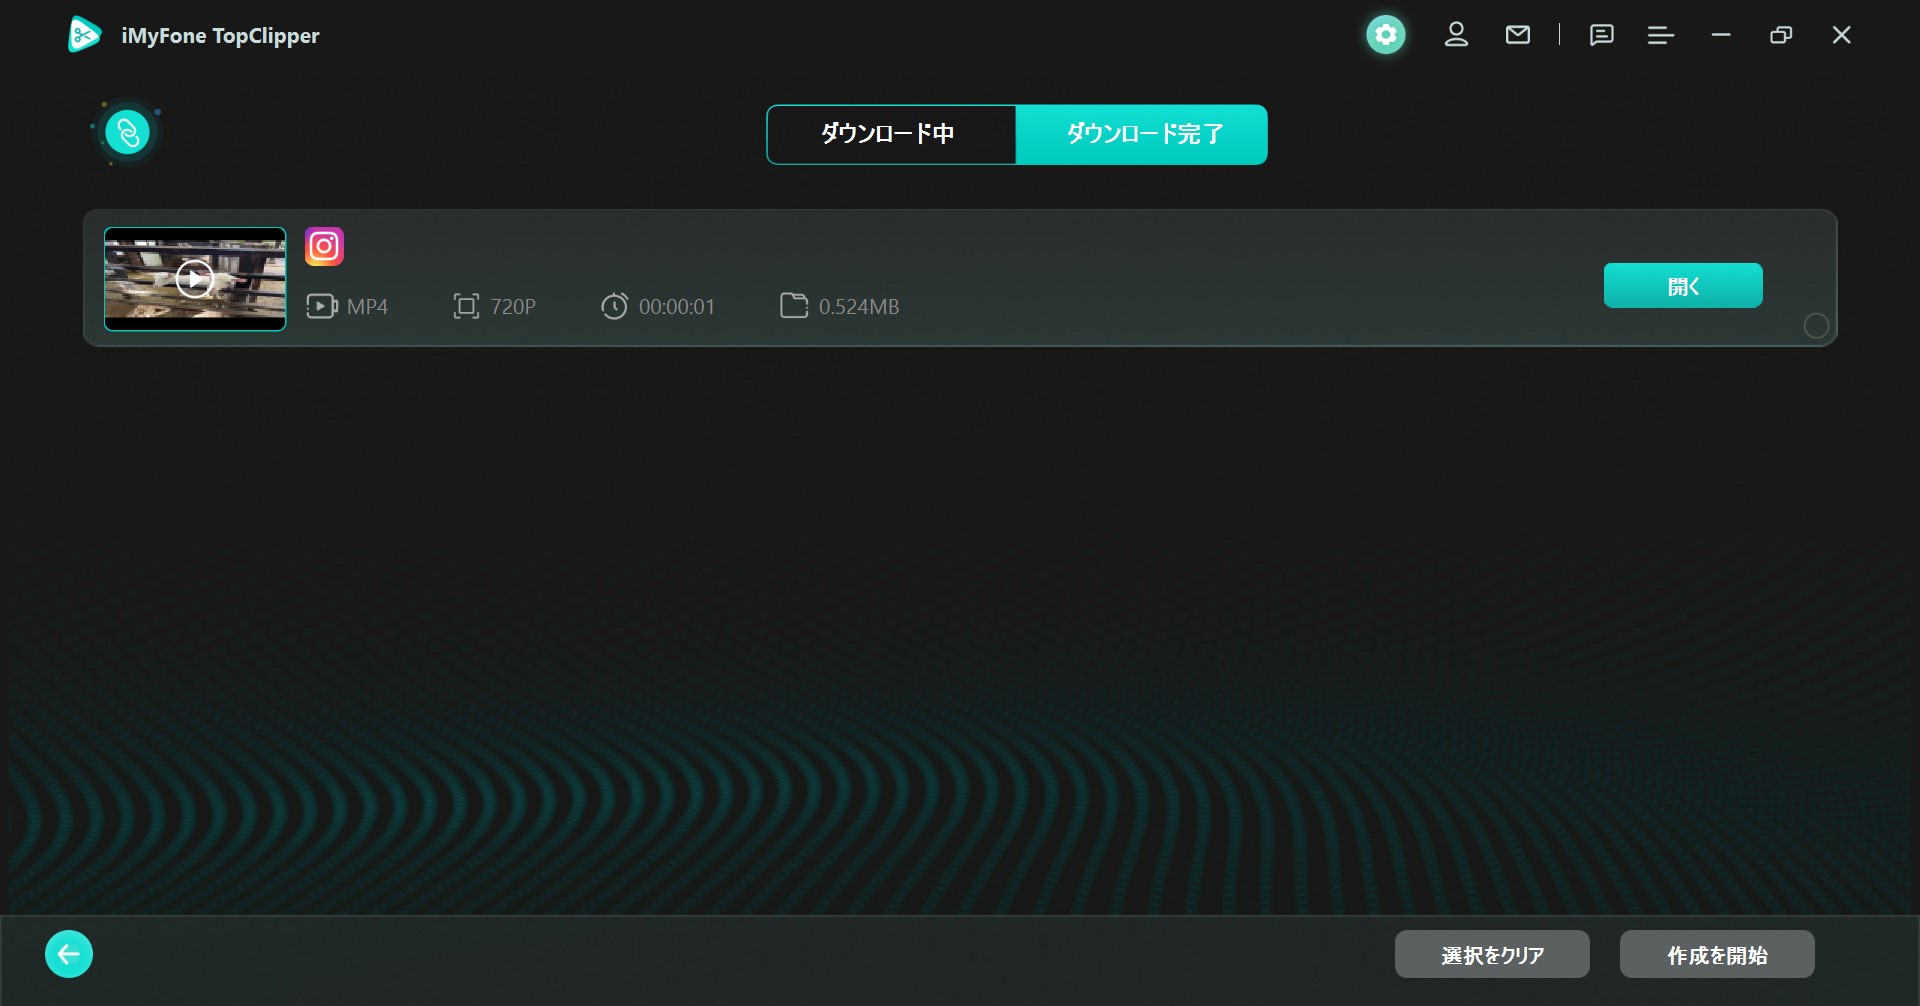1920x1006 pixels.
Task: Click the clock duration icon
Action: (614, 306)
